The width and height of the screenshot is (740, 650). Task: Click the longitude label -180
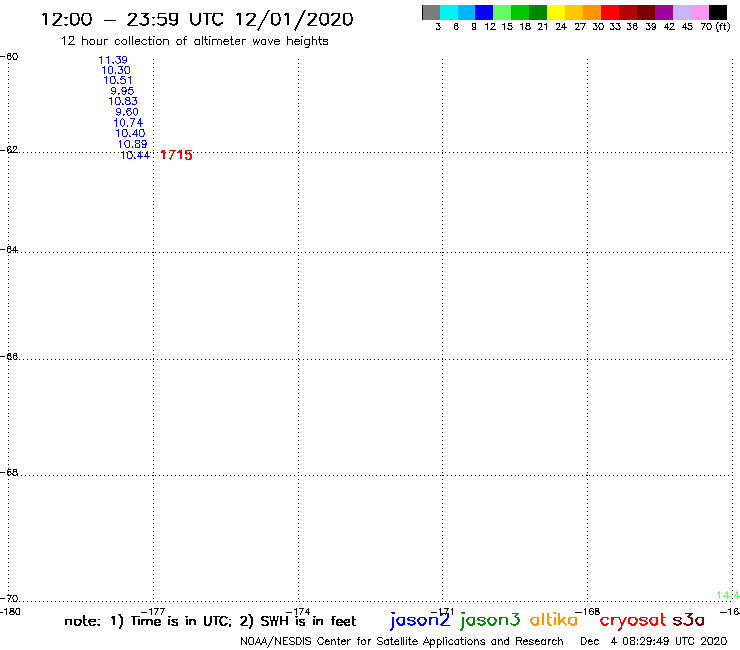click(x=10, y=612)
